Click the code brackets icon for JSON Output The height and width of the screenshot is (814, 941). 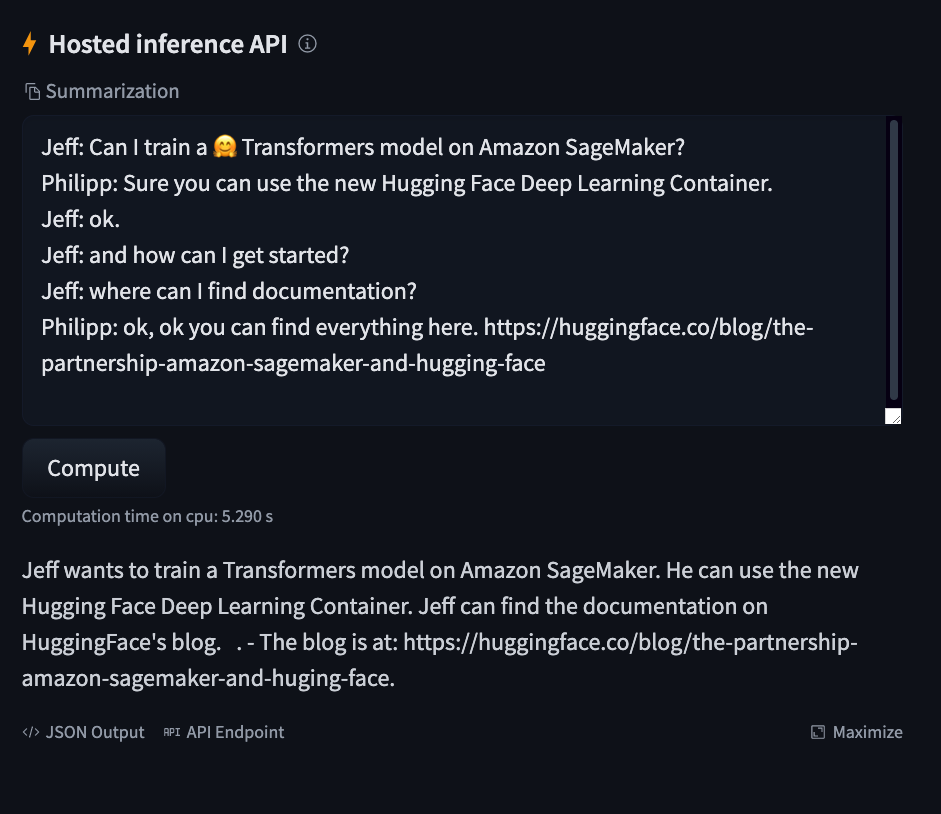[x=31, y=732]
